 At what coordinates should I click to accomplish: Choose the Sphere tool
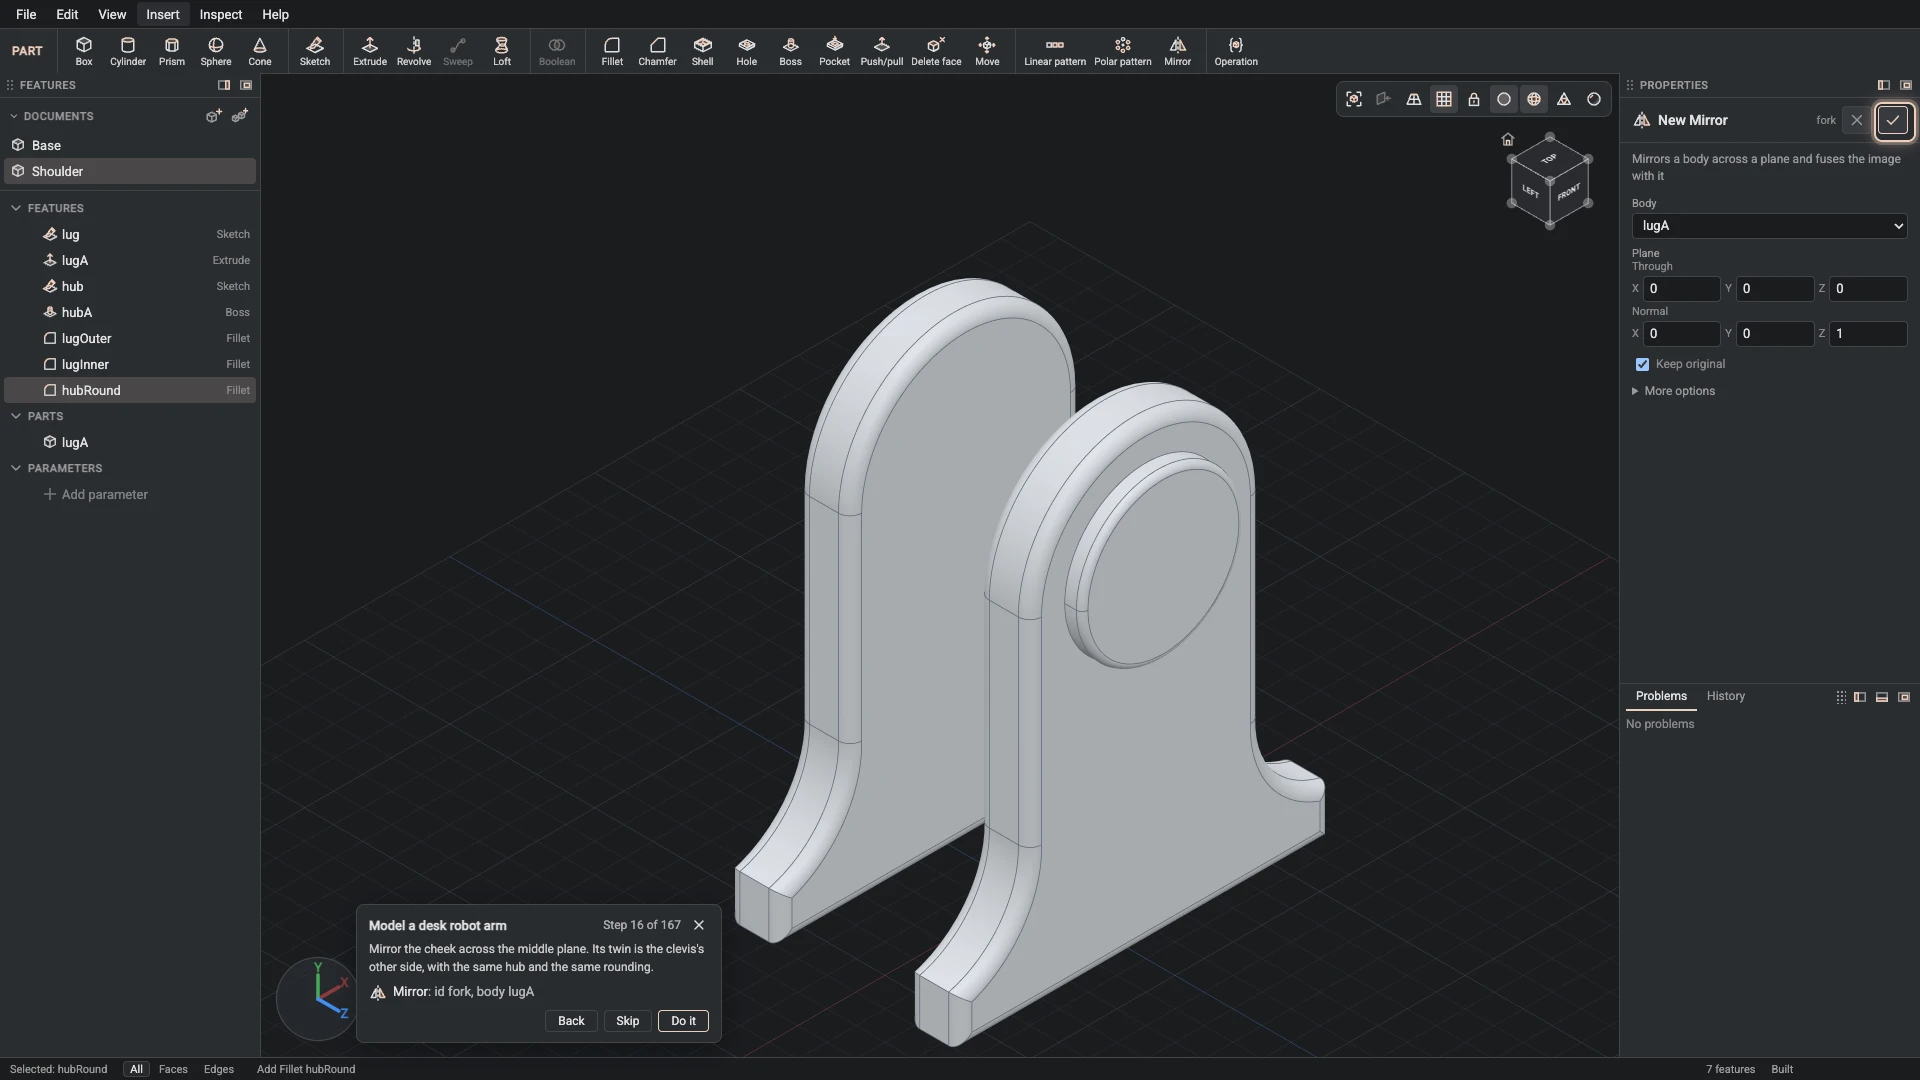(x=216, y=51)
